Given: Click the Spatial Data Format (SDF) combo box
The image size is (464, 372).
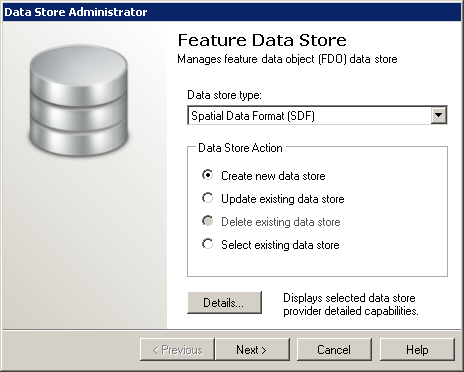Looking at the screenshot, I should [x=317, y=115].
